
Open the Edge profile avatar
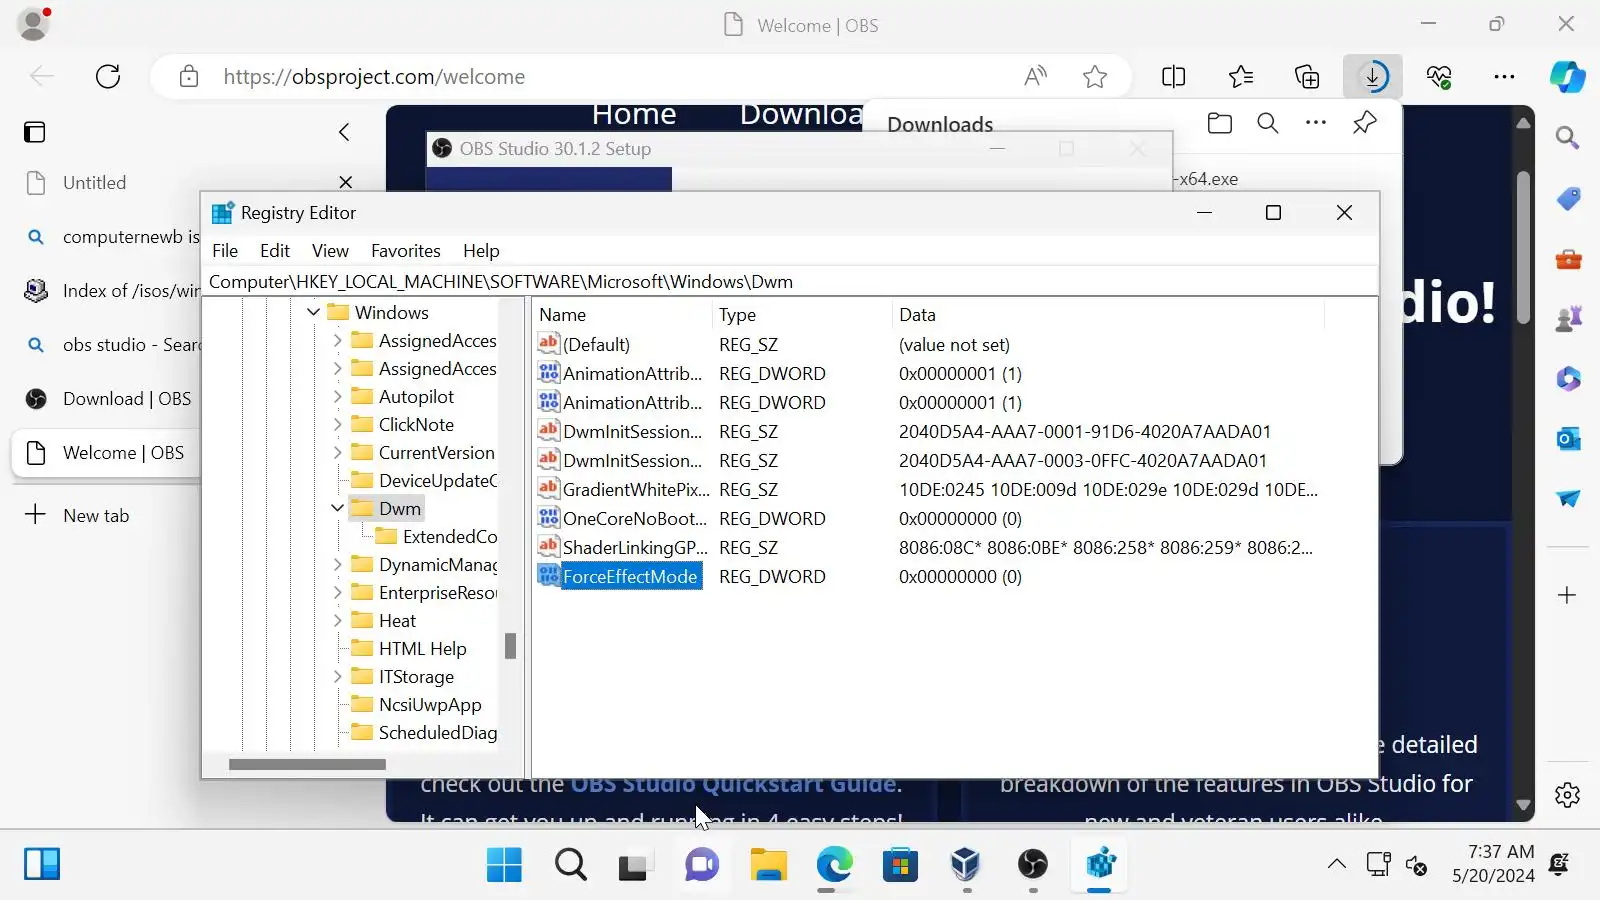click(33, 24)
